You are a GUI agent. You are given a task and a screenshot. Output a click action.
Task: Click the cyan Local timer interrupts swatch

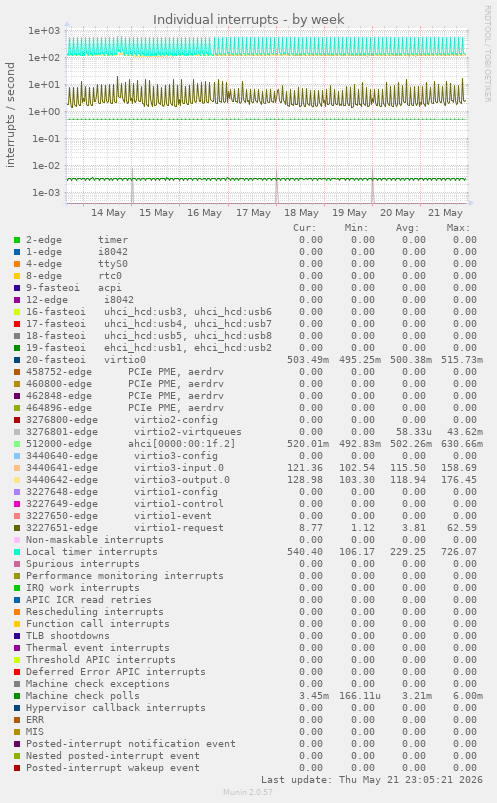17,552
